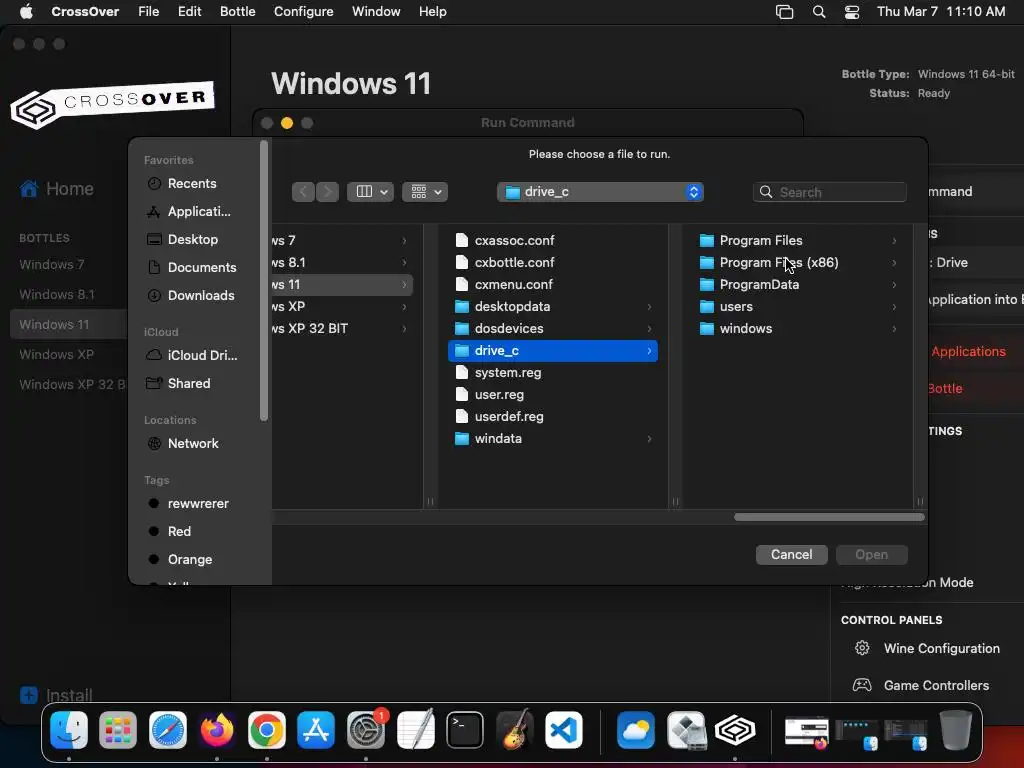Open TextEdit in the Dock
Image resolution: width=1024 pixels, height=768 pixels.
pyautogui.click(x=415, y=730)
